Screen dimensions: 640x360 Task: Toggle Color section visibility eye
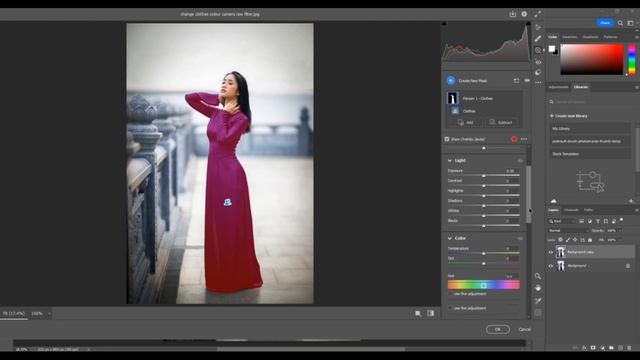tap(520, 238)
